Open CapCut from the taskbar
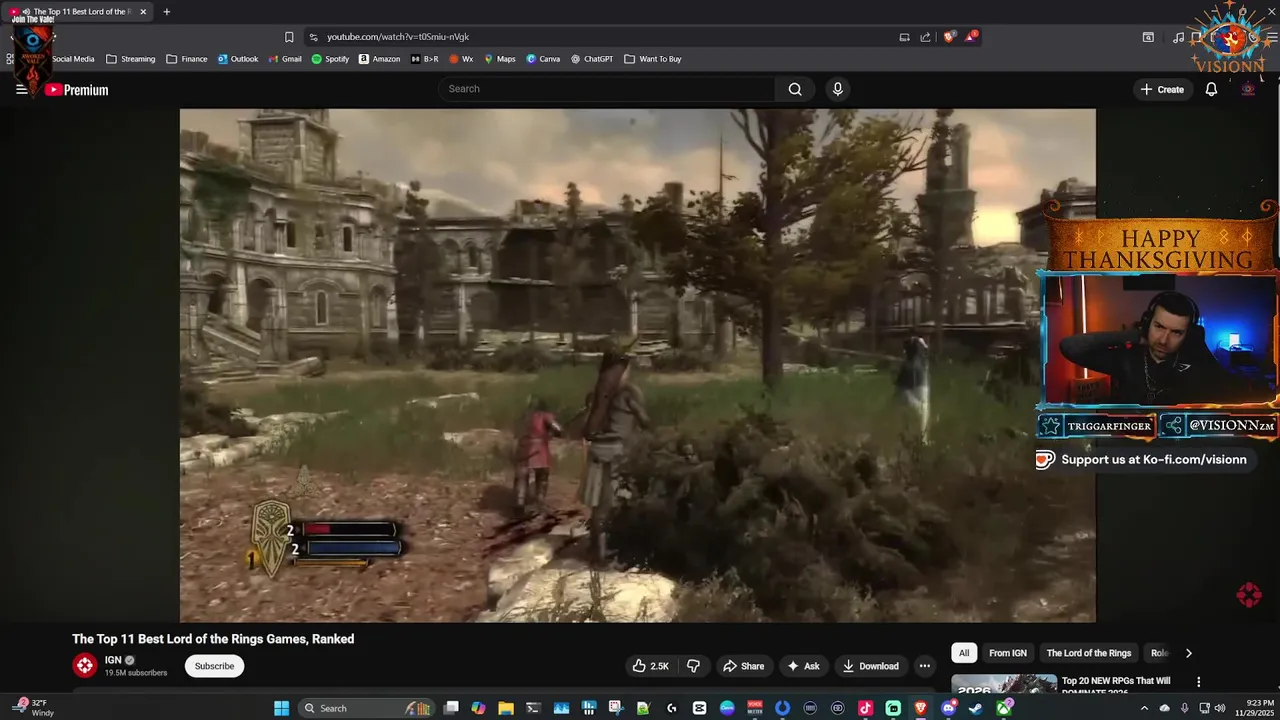1280x720 pixels. tap(699, 708)
